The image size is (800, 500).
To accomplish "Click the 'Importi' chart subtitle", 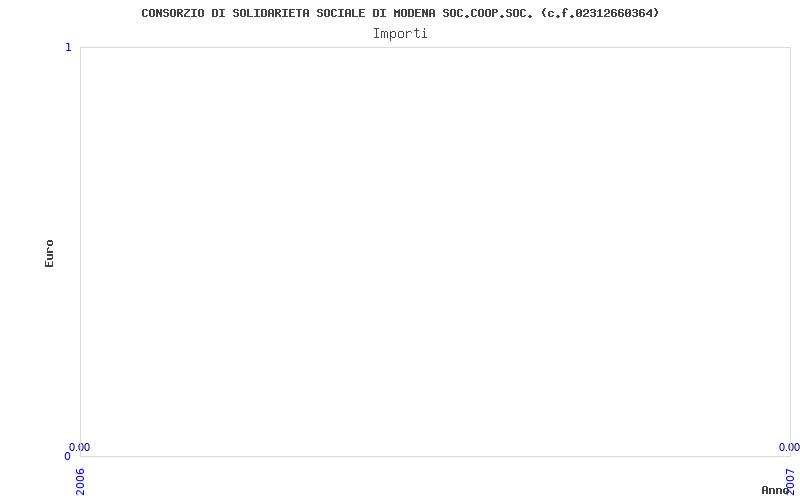I will 400,34.
